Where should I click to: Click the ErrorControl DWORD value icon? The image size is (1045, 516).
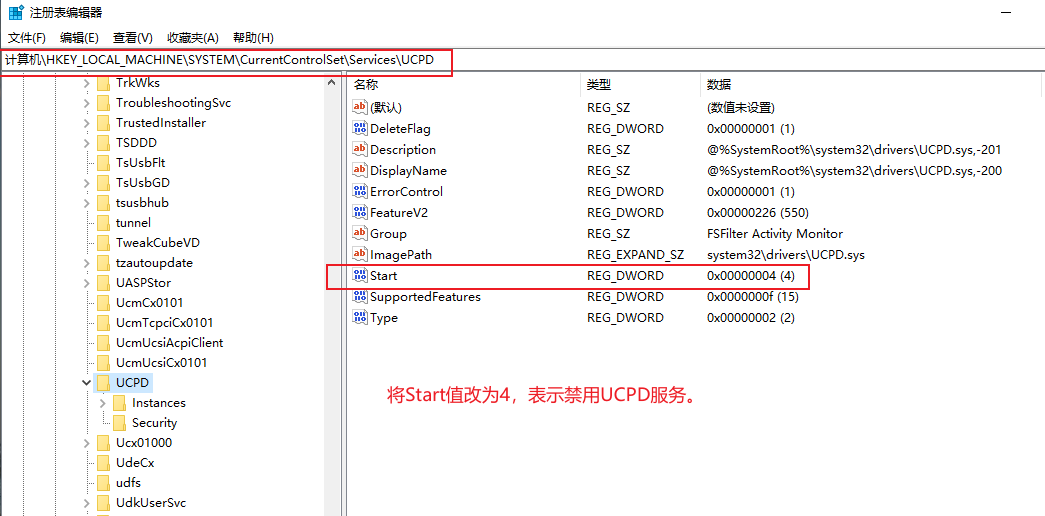point(360,191)
